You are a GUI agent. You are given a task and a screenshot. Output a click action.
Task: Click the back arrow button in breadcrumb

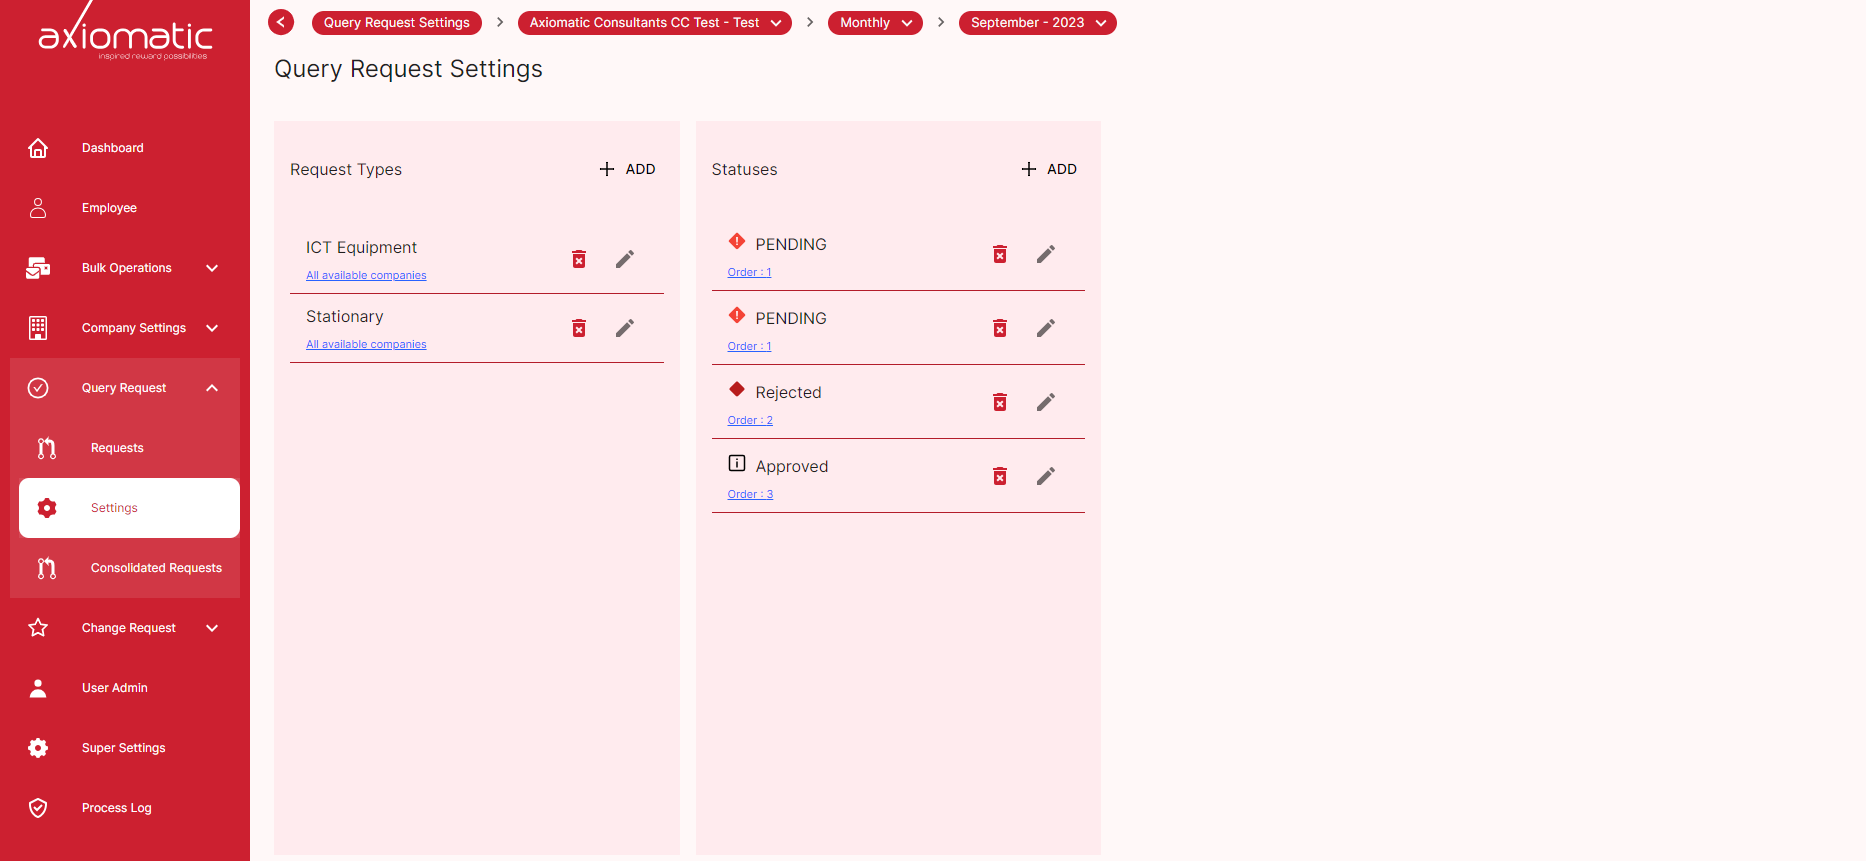[x=281, y=22]
